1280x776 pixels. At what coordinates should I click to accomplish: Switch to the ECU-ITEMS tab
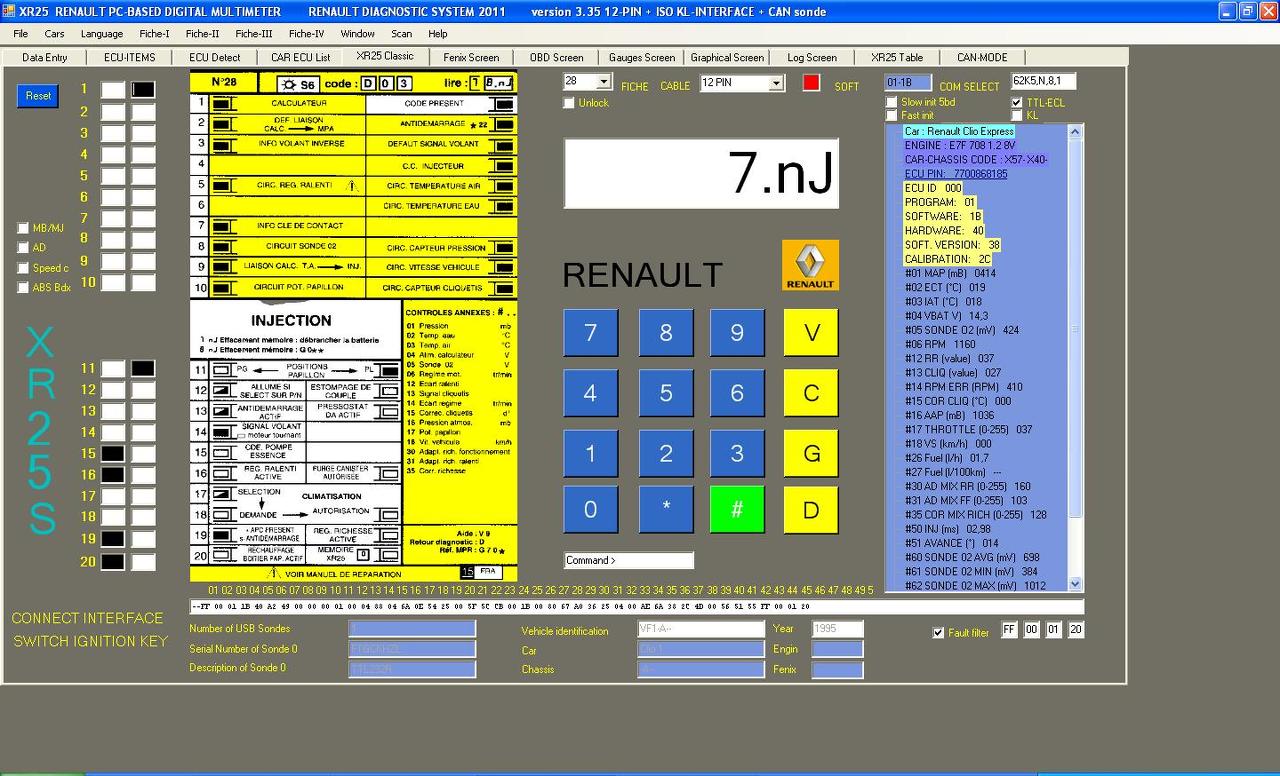coord(130,58)
